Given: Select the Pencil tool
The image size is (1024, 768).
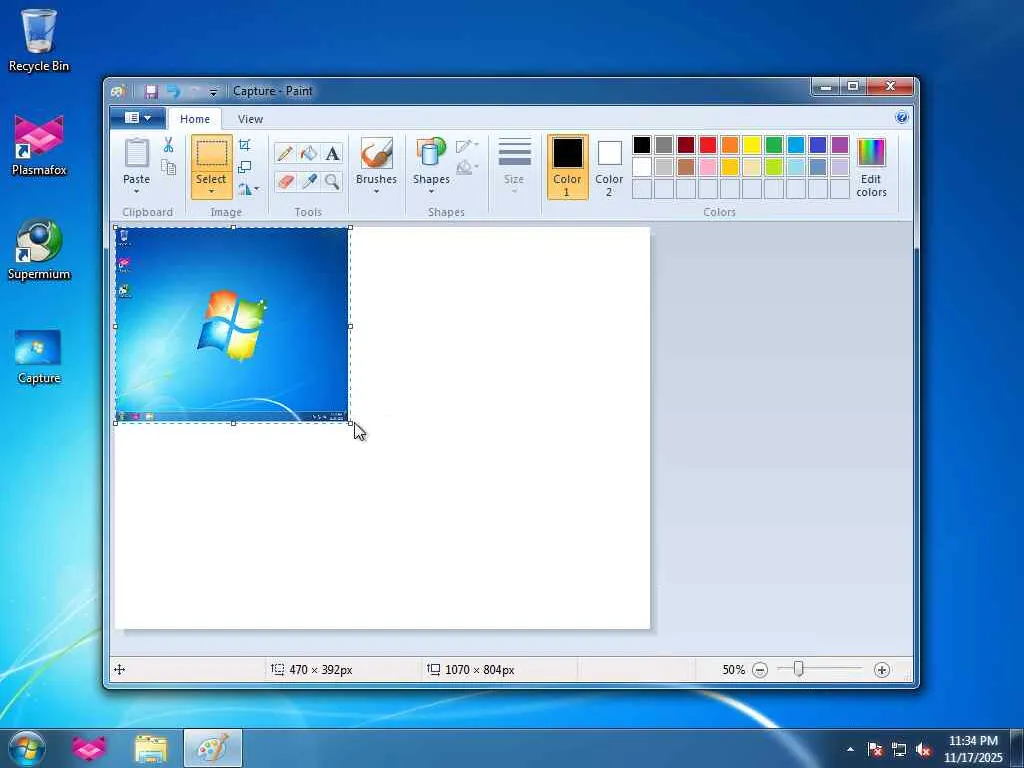Looking at the screenshot, I should (x=285, y=153).
